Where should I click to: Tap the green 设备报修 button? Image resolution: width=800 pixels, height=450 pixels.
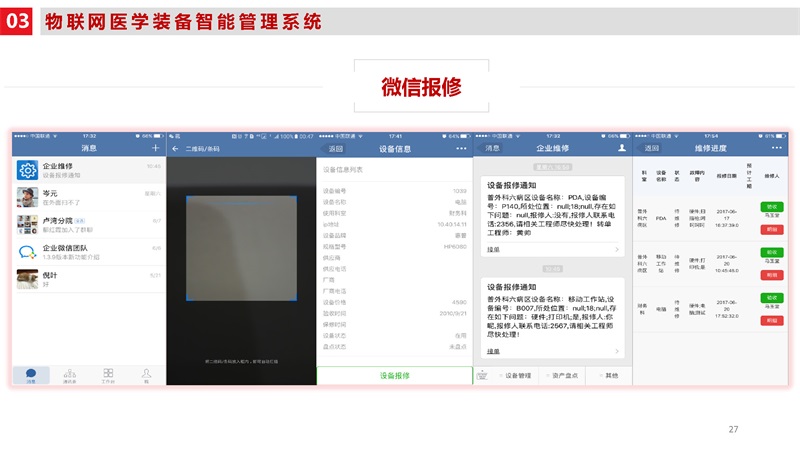(x=394, y=376)
